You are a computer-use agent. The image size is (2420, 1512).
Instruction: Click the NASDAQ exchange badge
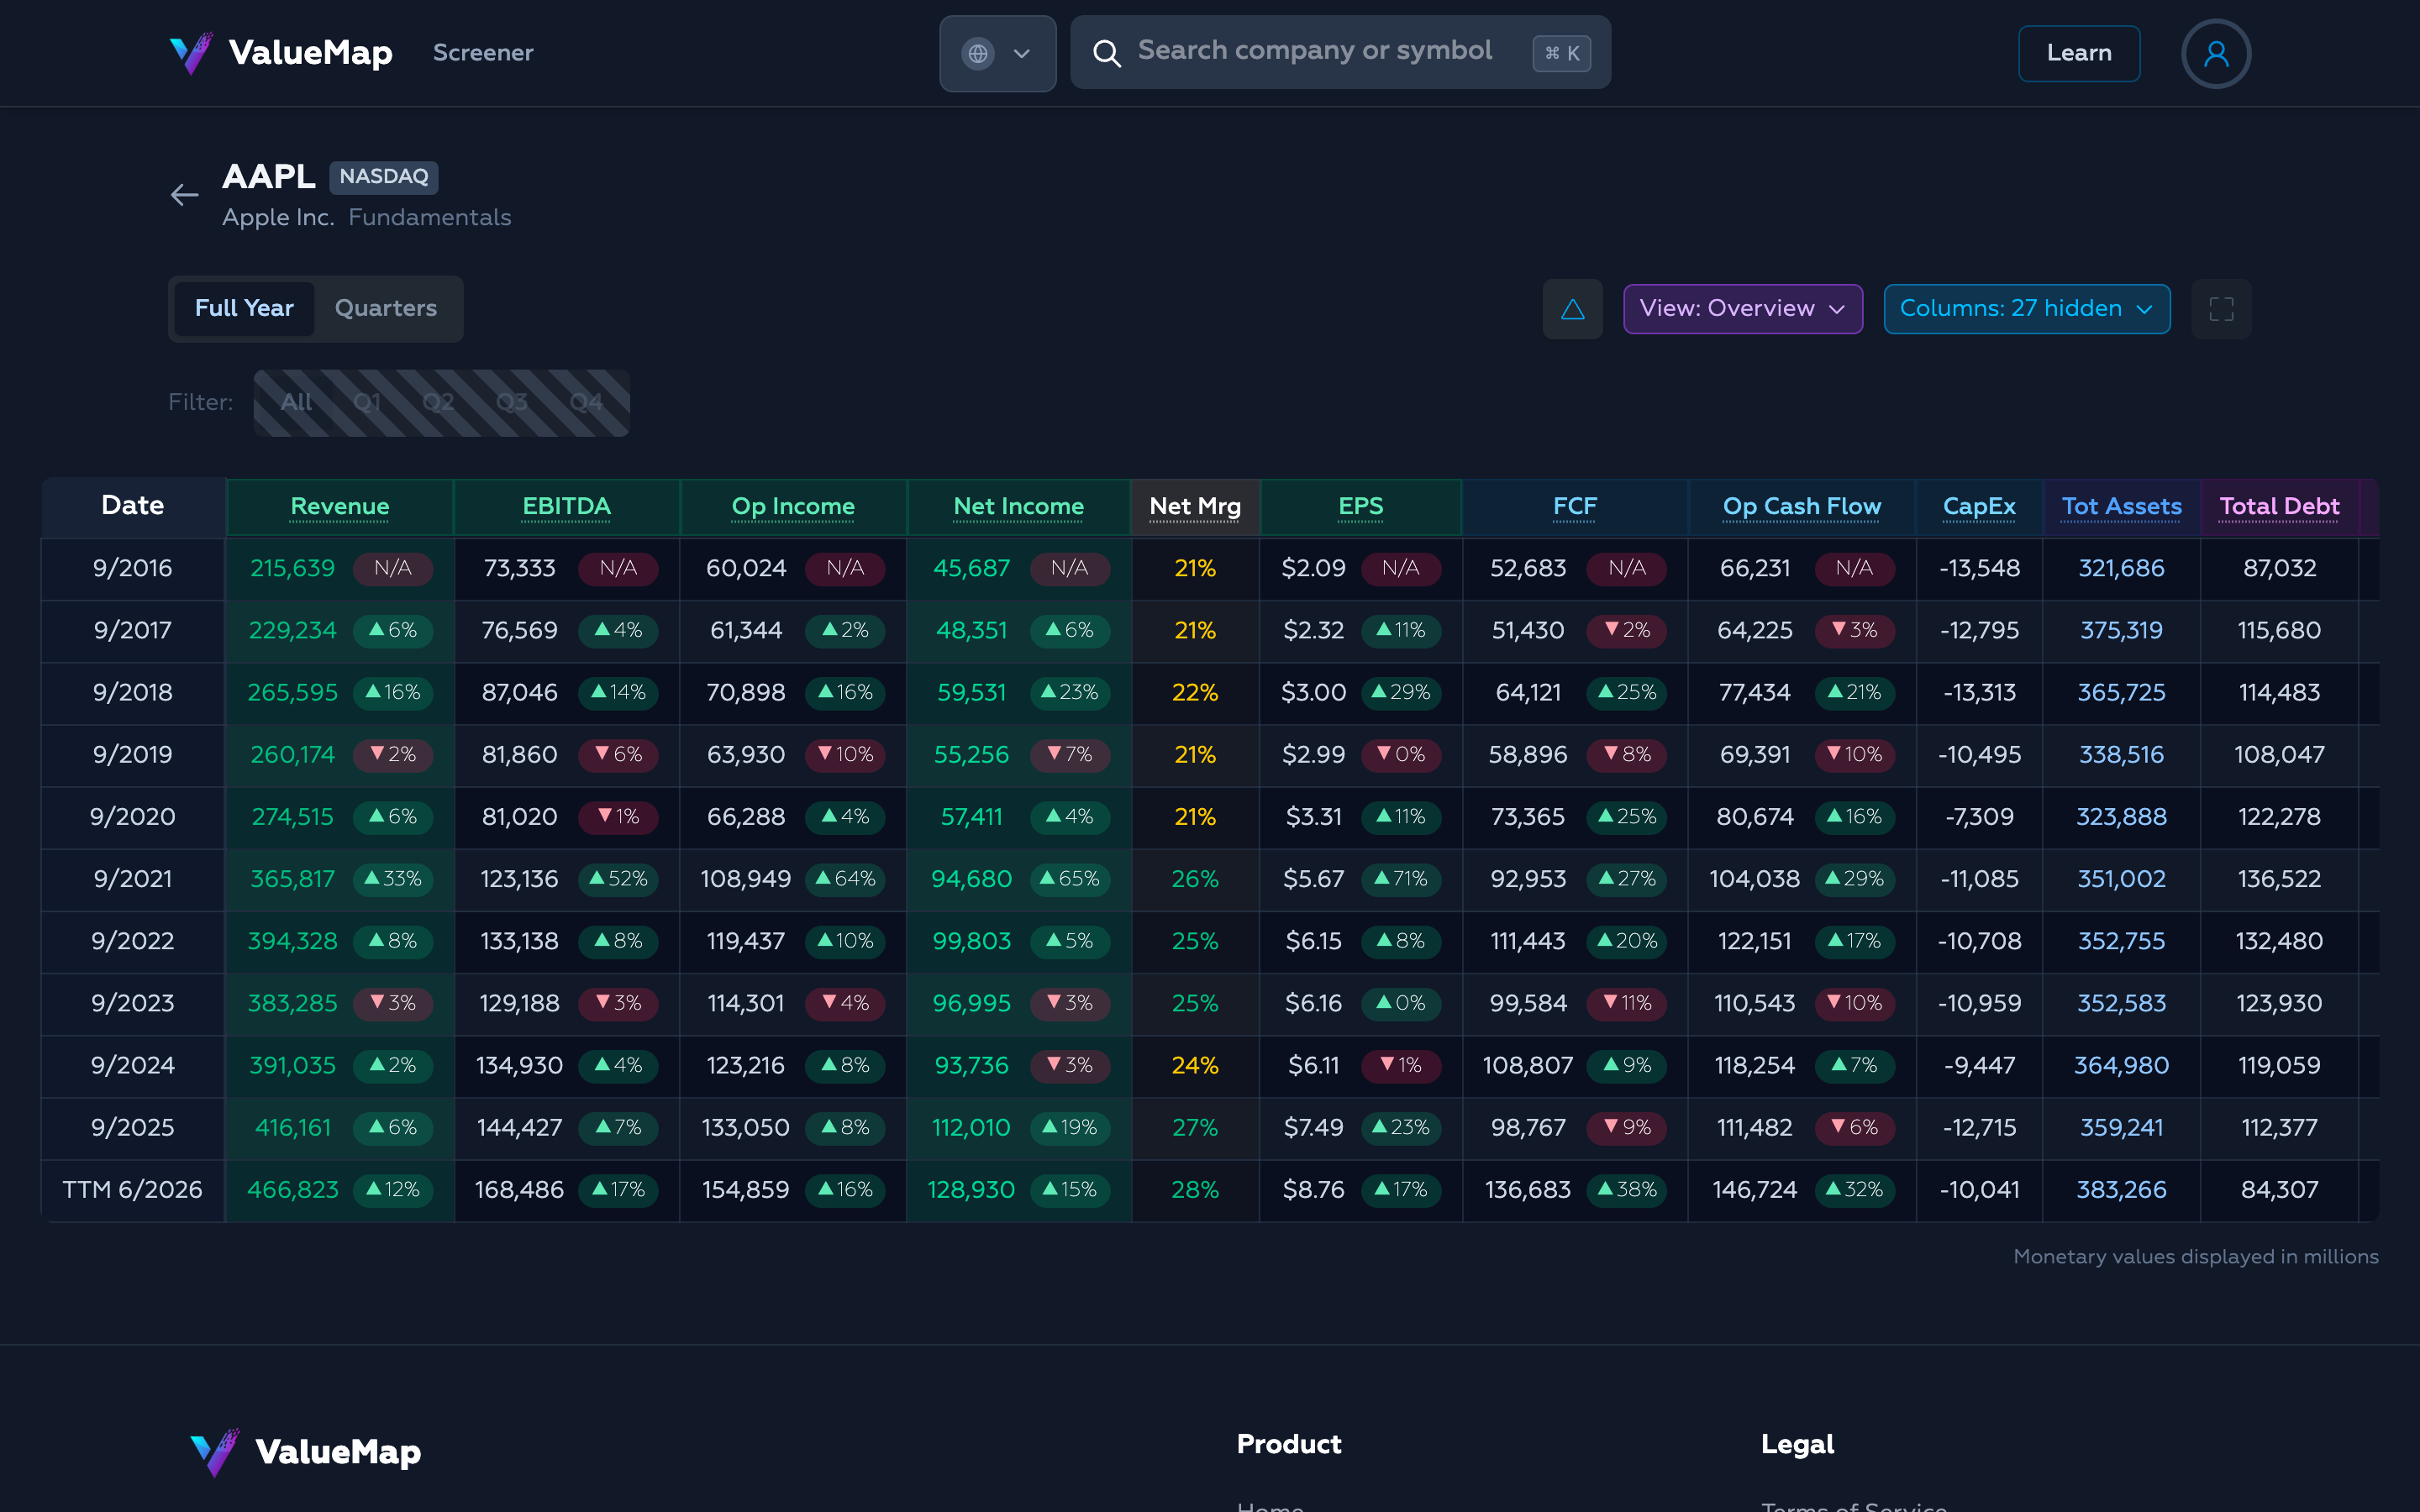pyautogui.click(x=384, y=177)
